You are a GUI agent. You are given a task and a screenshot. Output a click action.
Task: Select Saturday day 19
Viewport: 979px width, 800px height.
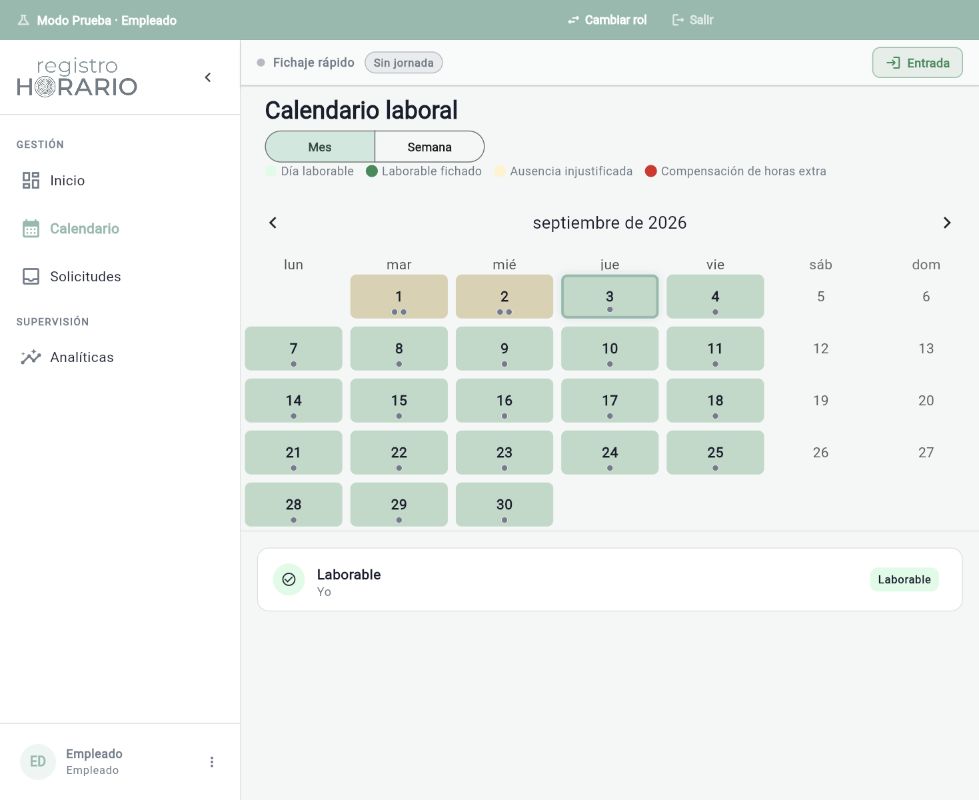pos(821,400)
